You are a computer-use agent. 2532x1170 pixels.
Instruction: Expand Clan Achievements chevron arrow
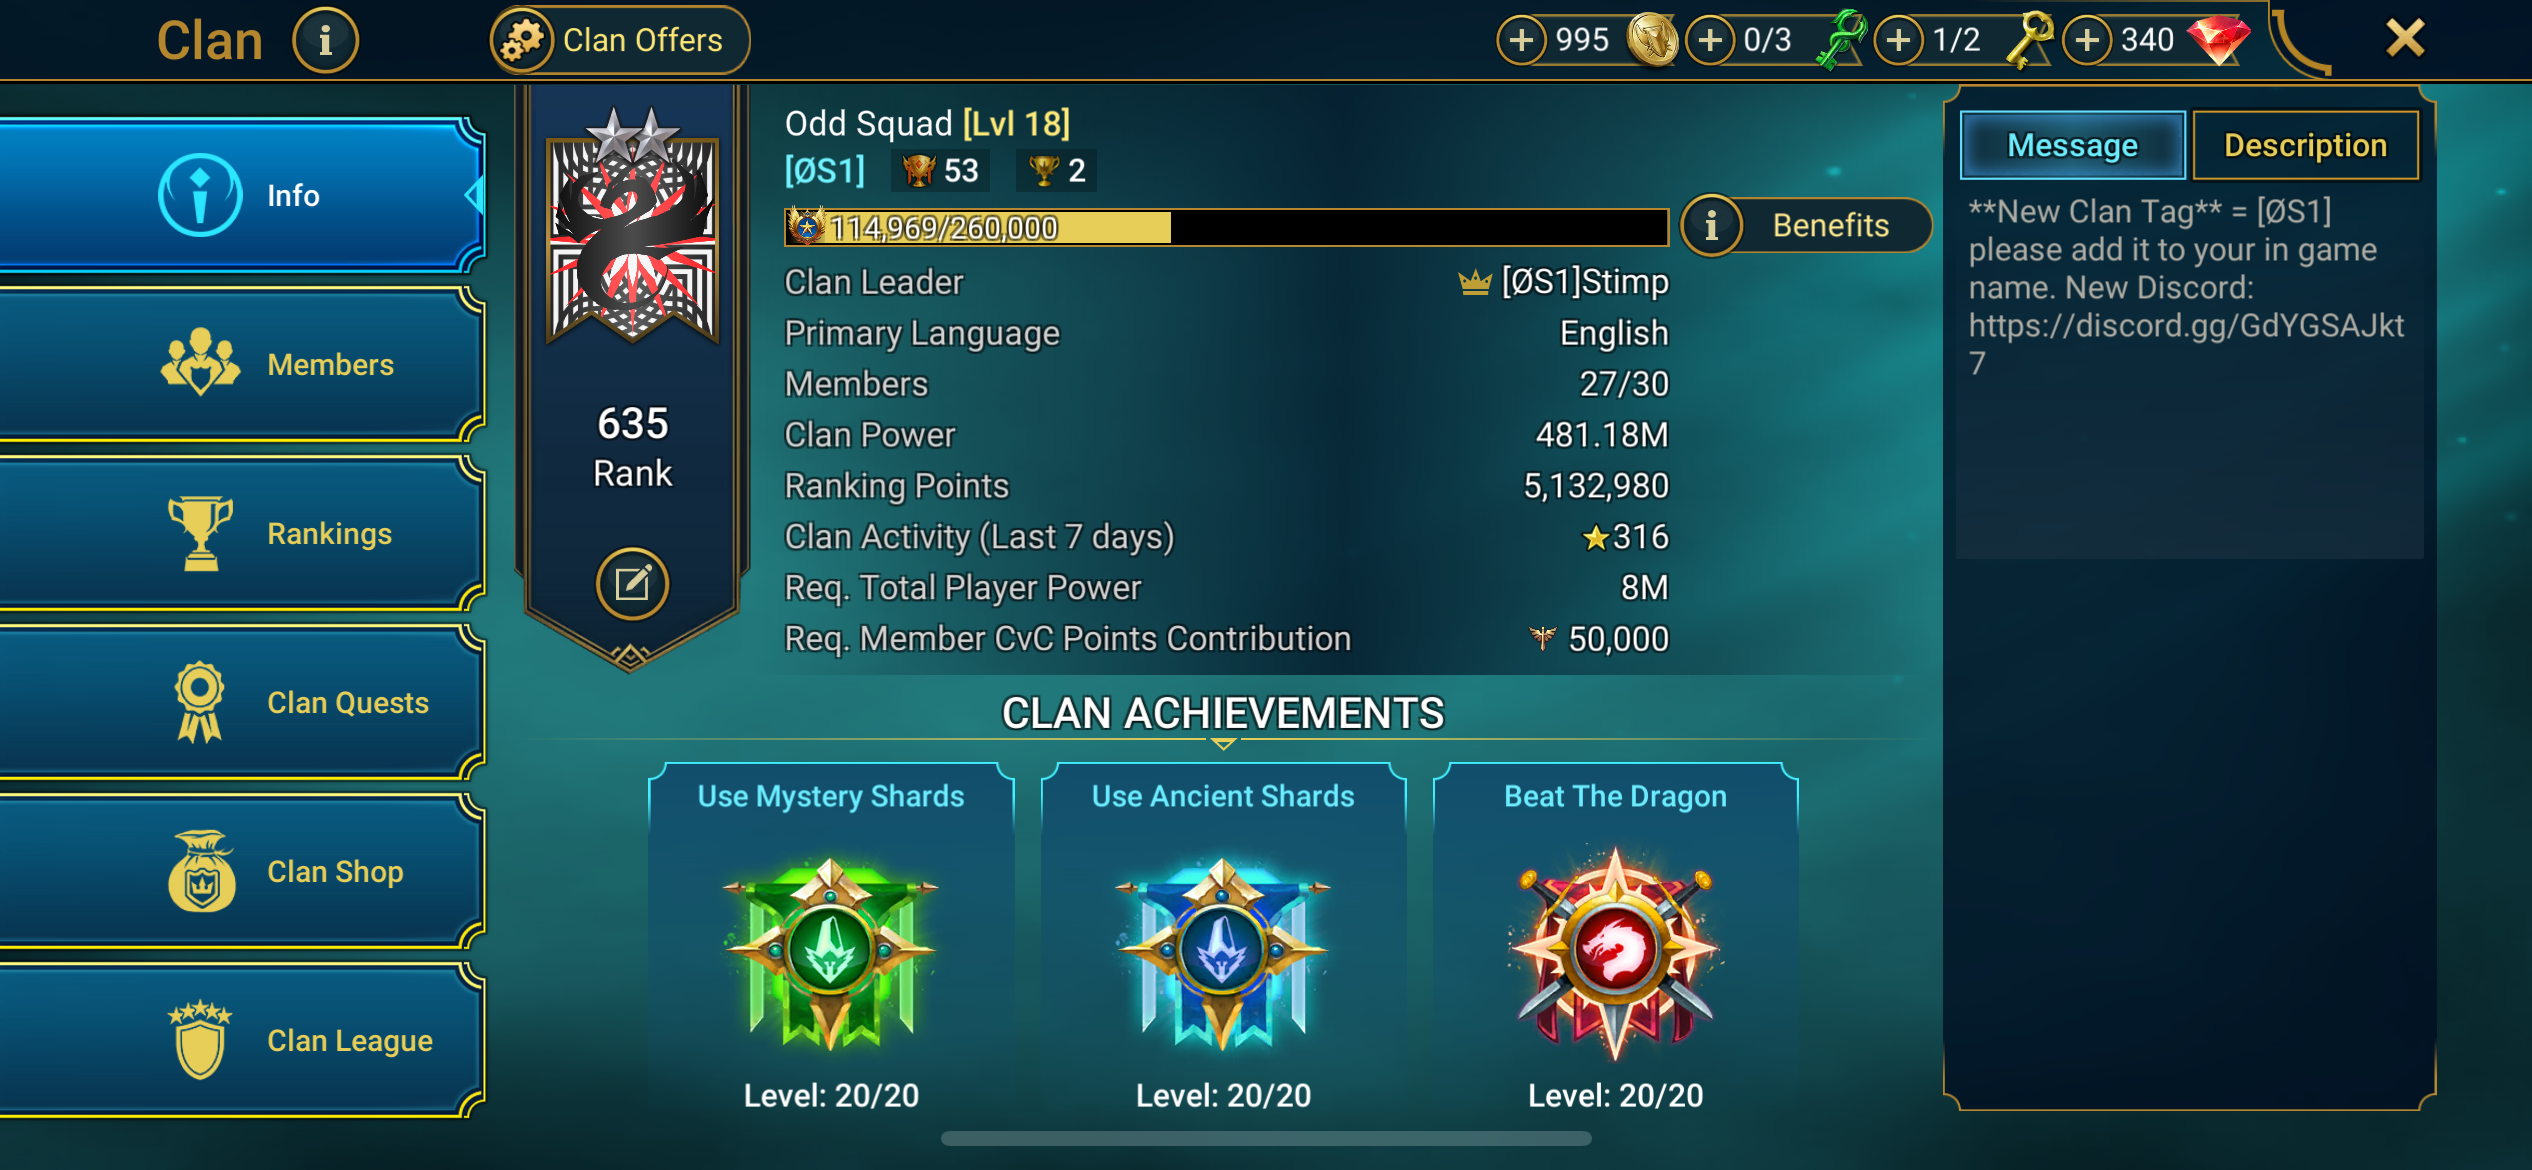point(1223,744)
